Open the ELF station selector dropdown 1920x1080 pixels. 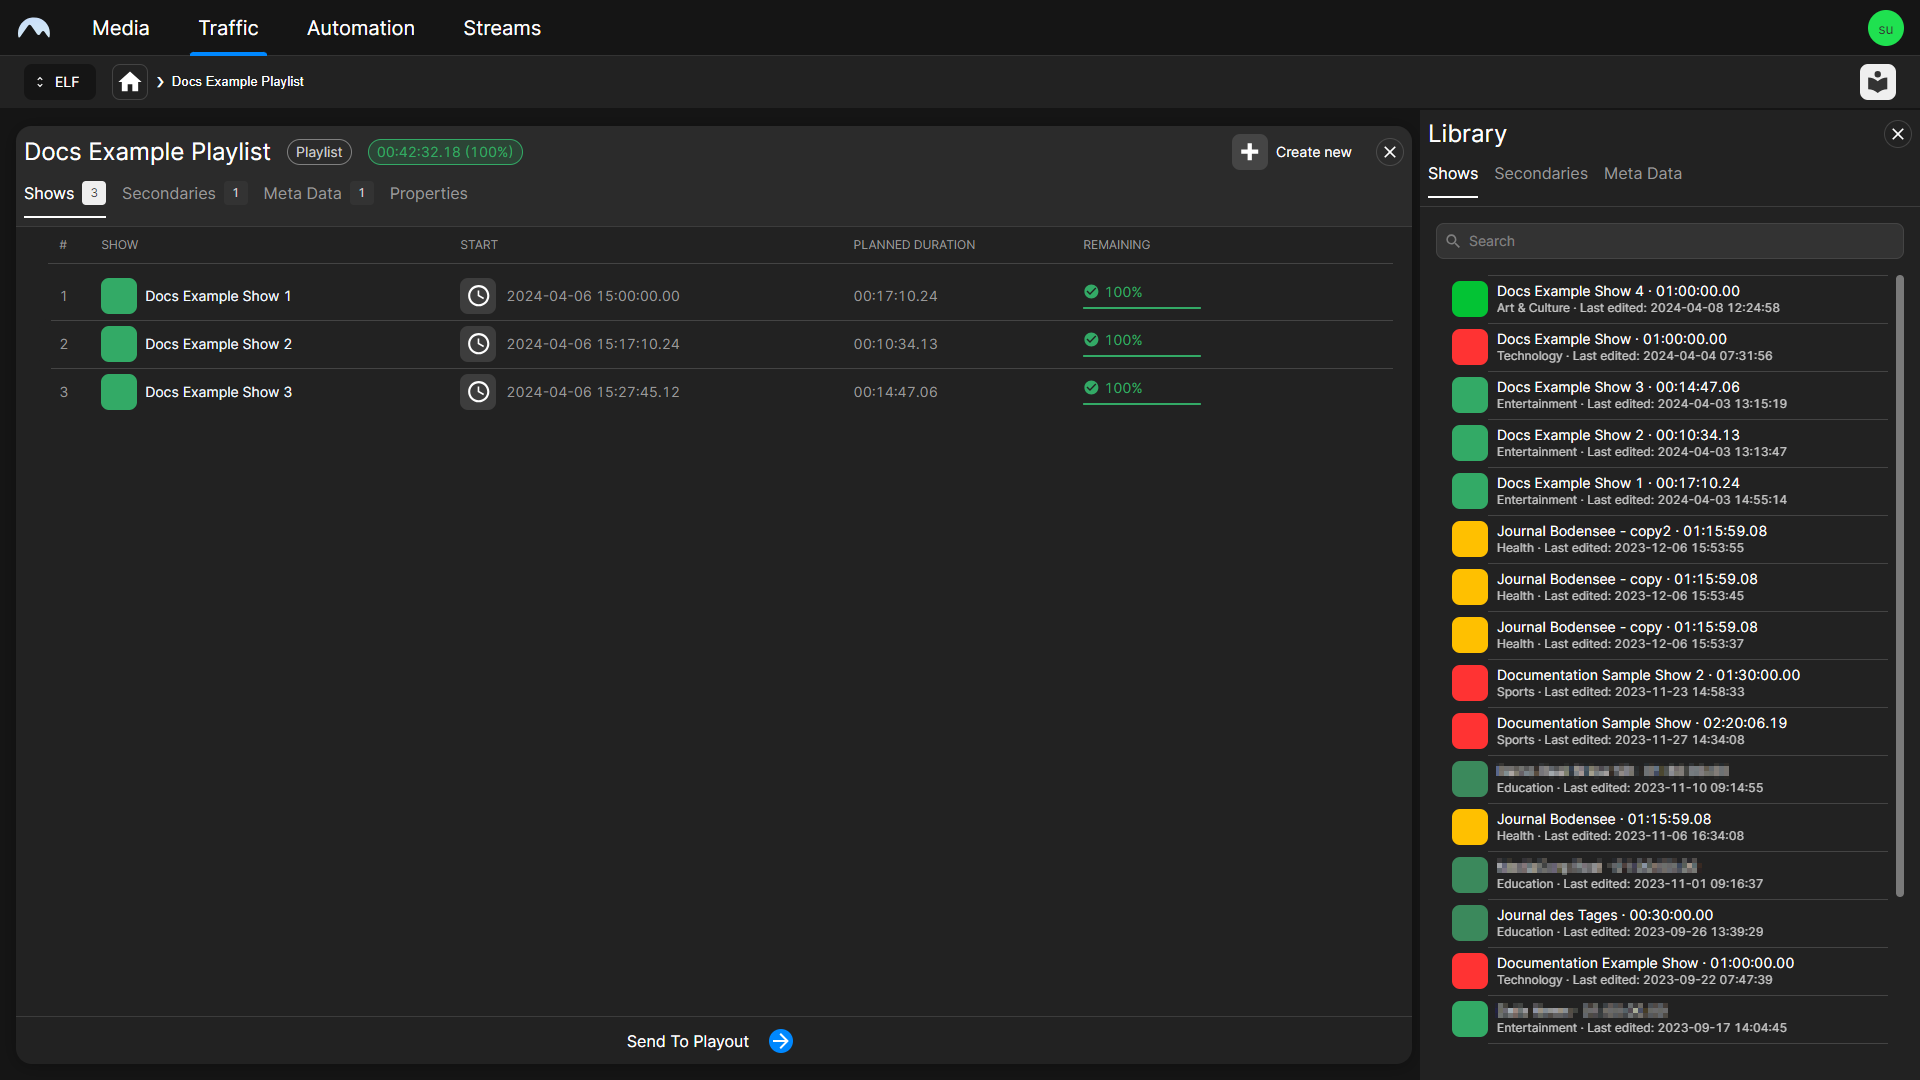pos(59,82)
